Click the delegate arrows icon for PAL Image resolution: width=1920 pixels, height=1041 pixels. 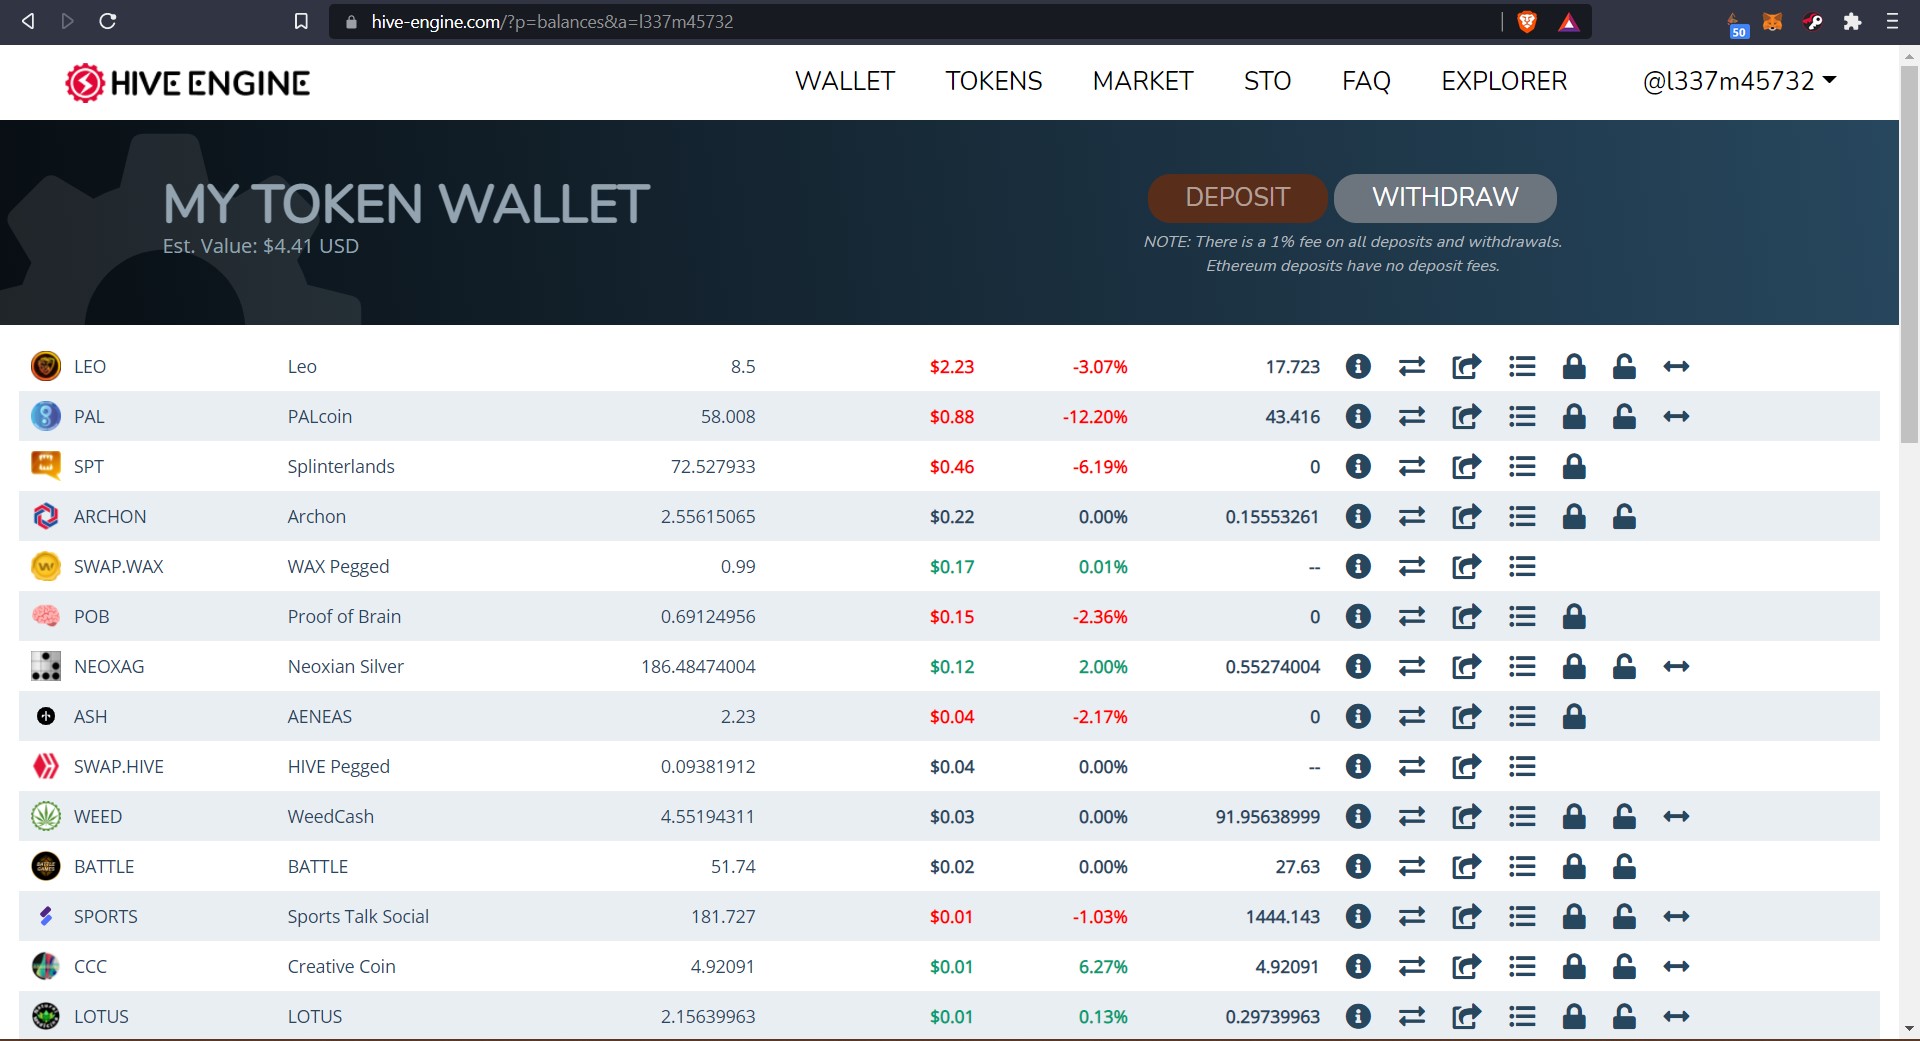click(1677, 417)
